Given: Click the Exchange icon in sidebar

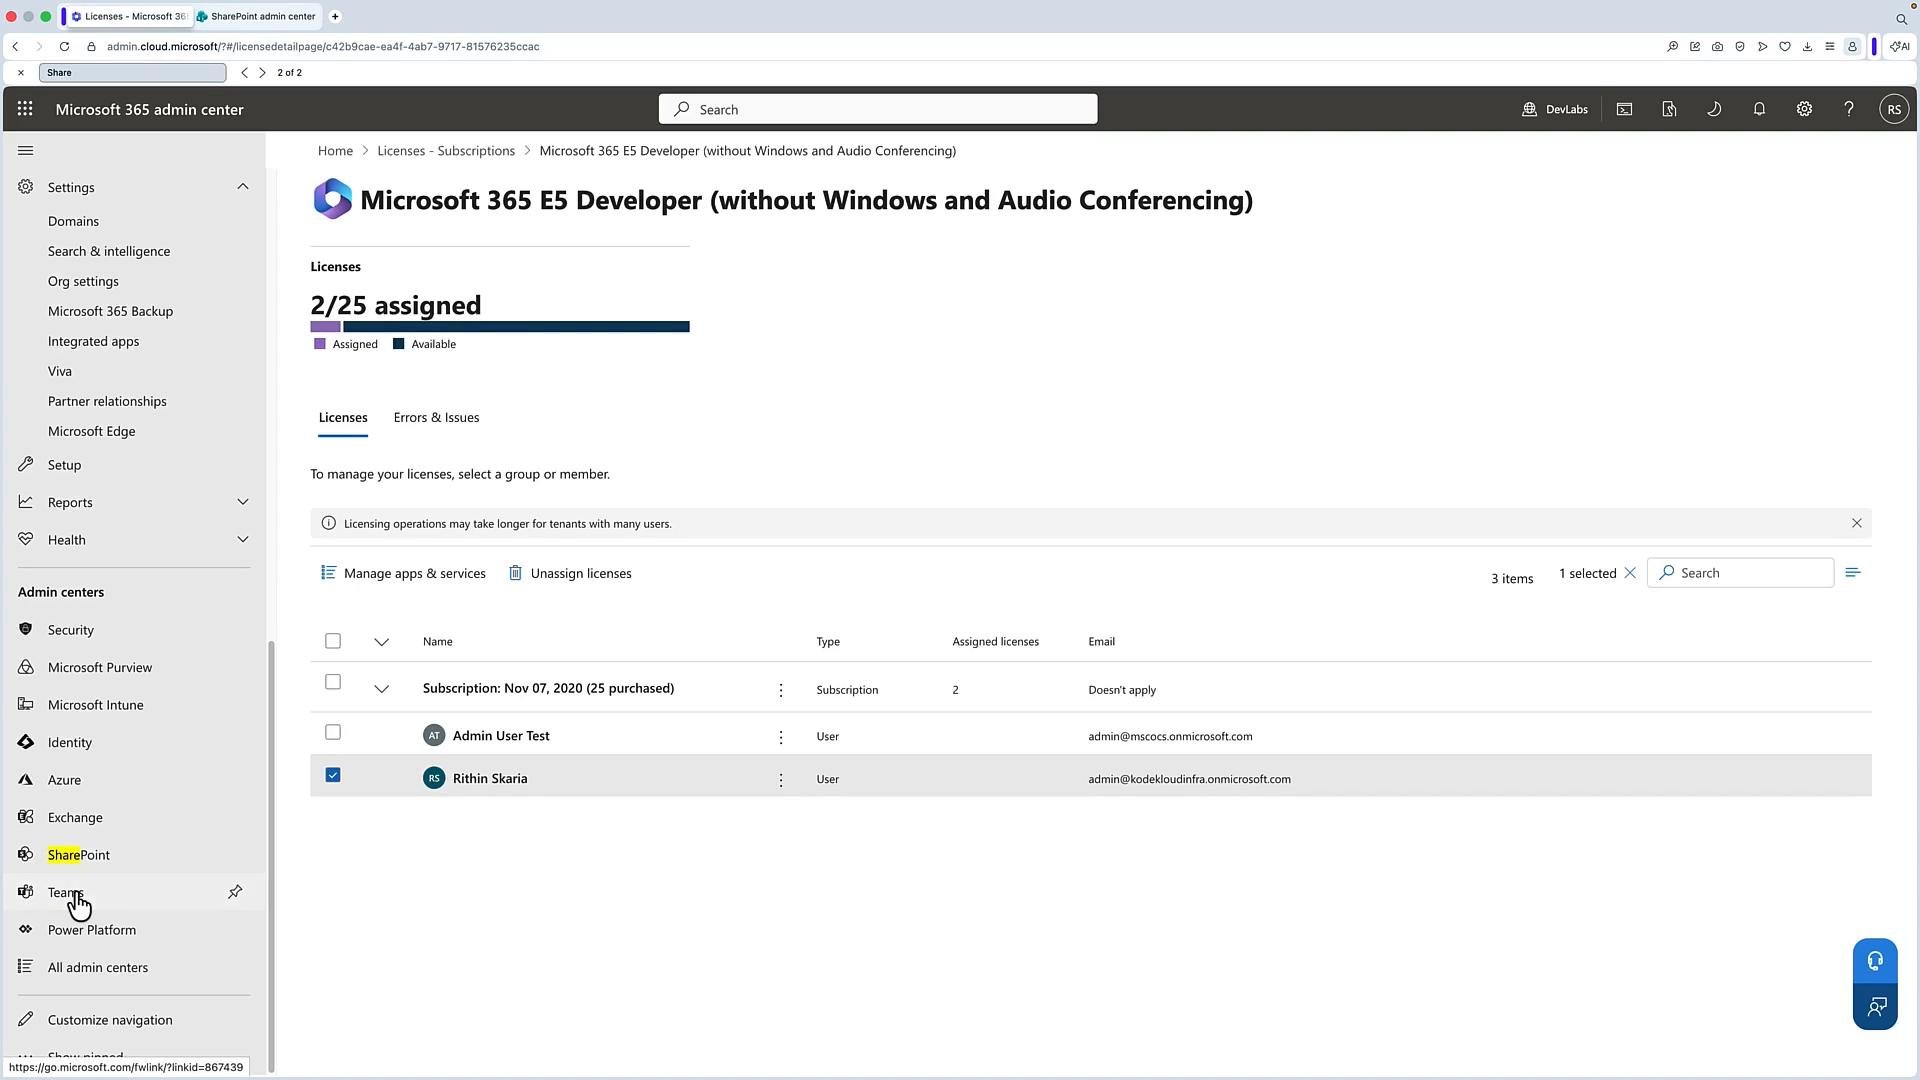Looking at the screenshot, I should tap(26, 817).
